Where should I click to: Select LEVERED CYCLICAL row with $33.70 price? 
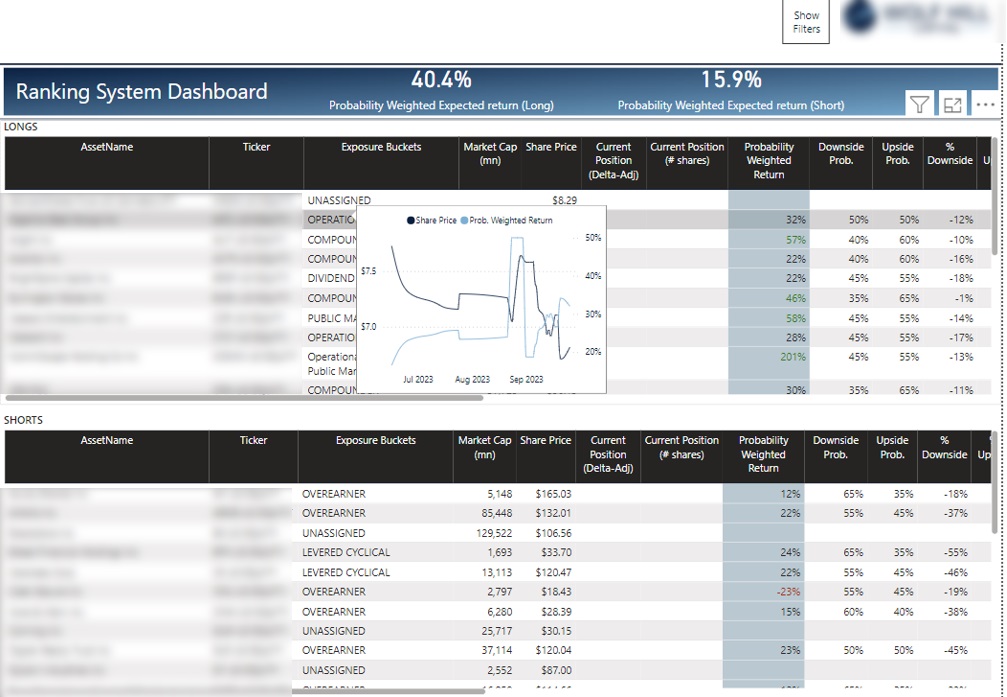tap(346, 552)
